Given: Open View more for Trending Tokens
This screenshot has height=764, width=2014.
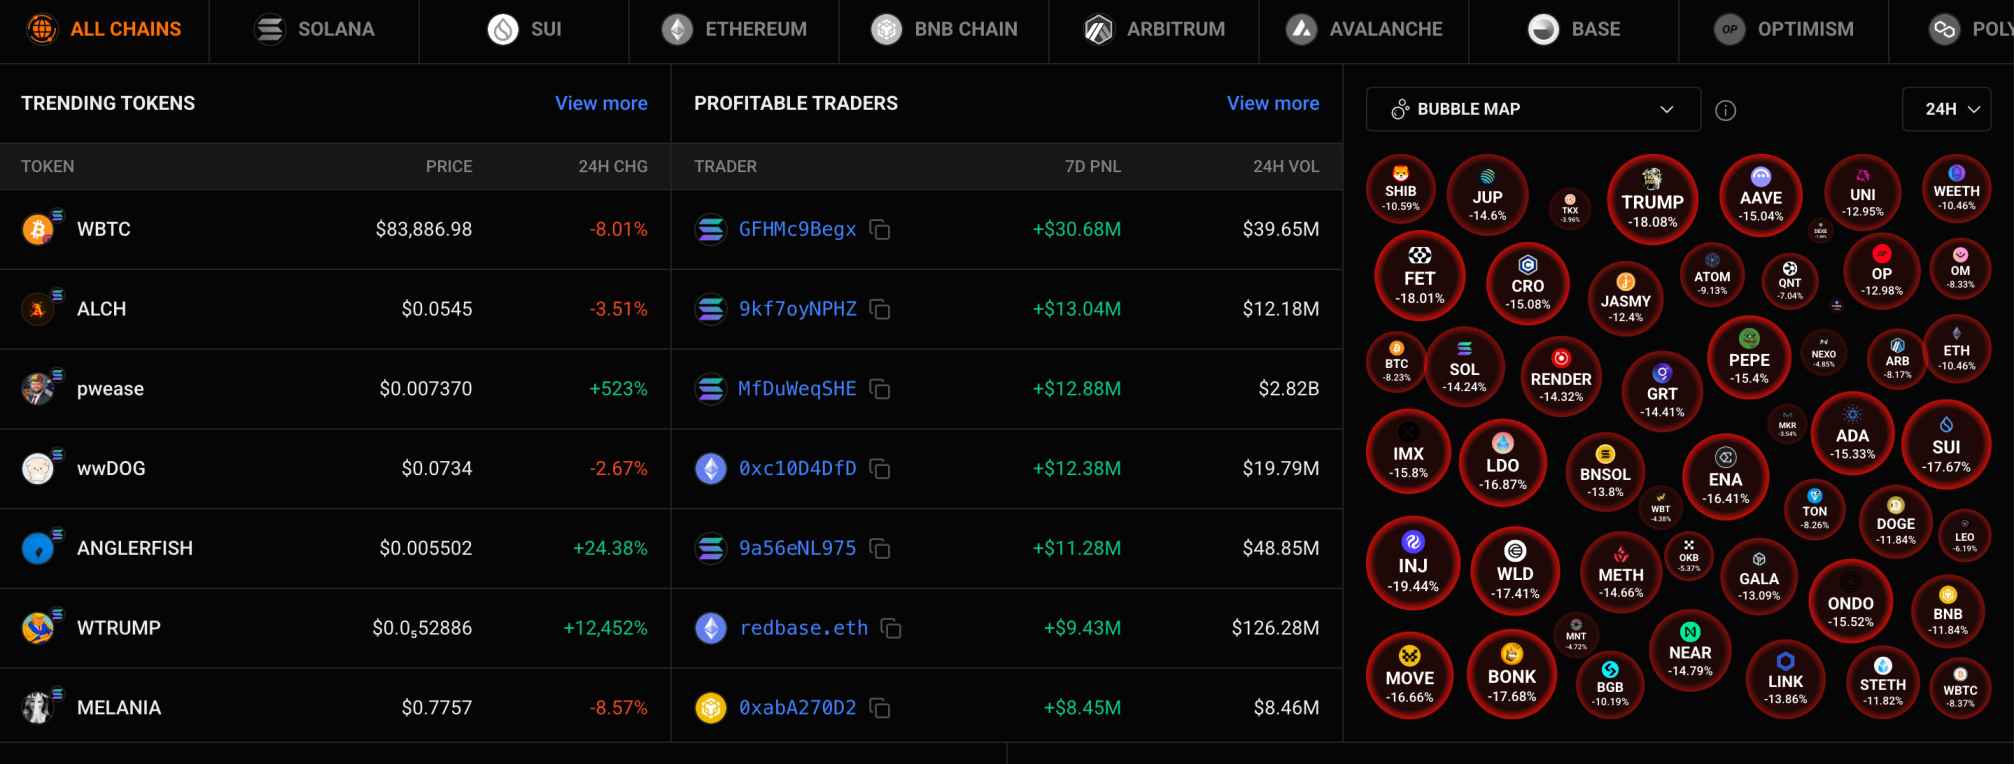Looking at the screenshot, I should tap(601, 103).
